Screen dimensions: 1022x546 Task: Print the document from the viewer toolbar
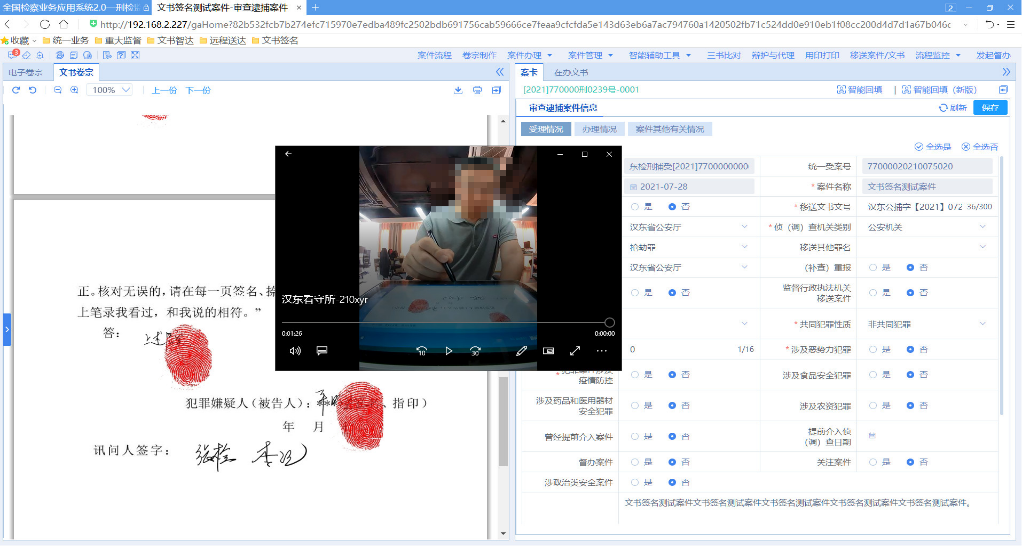pyautogui.click(x=478, y=90)
